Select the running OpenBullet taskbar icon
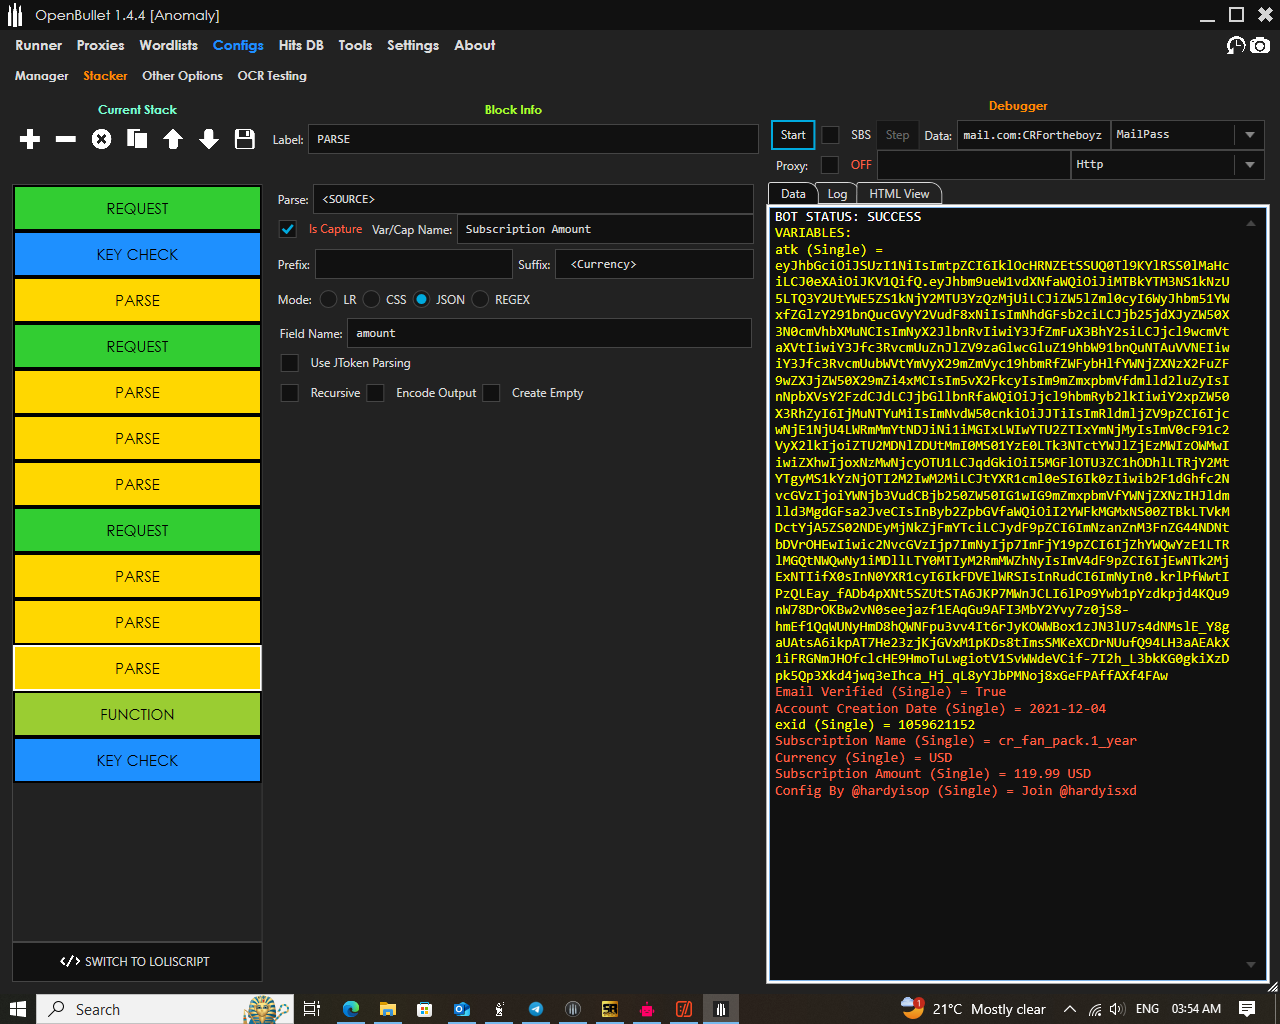Screen dimensions: 1280x1024 click(721, 1009)
